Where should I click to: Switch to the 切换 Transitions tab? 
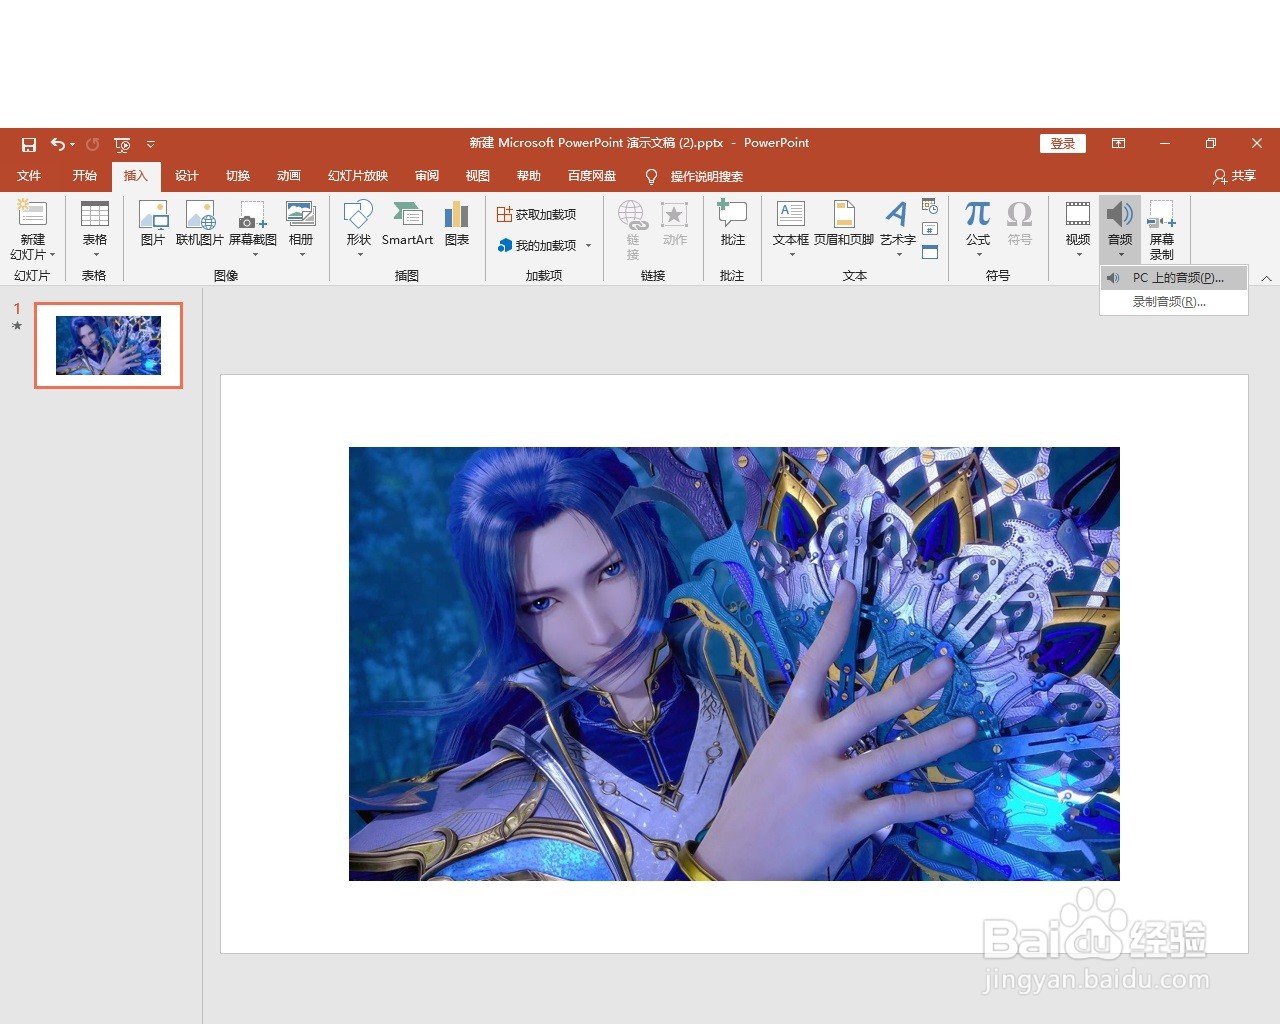click(x=238, y=176)
